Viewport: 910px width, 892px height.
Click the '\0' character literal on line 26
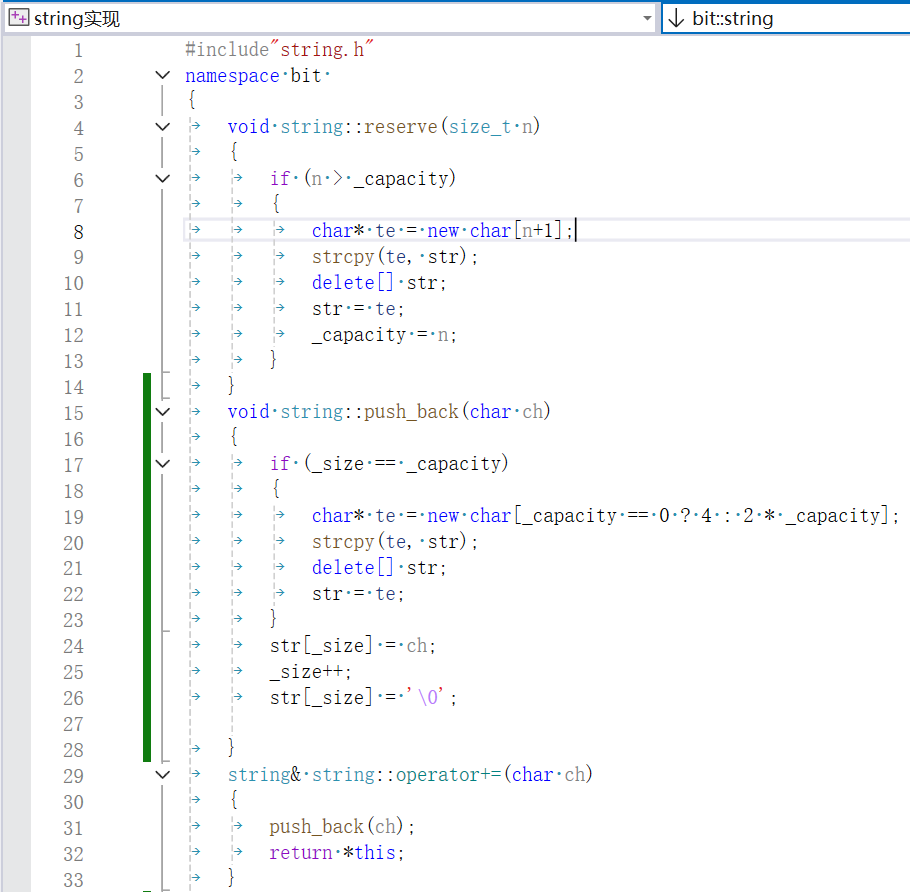click(425, 697)
